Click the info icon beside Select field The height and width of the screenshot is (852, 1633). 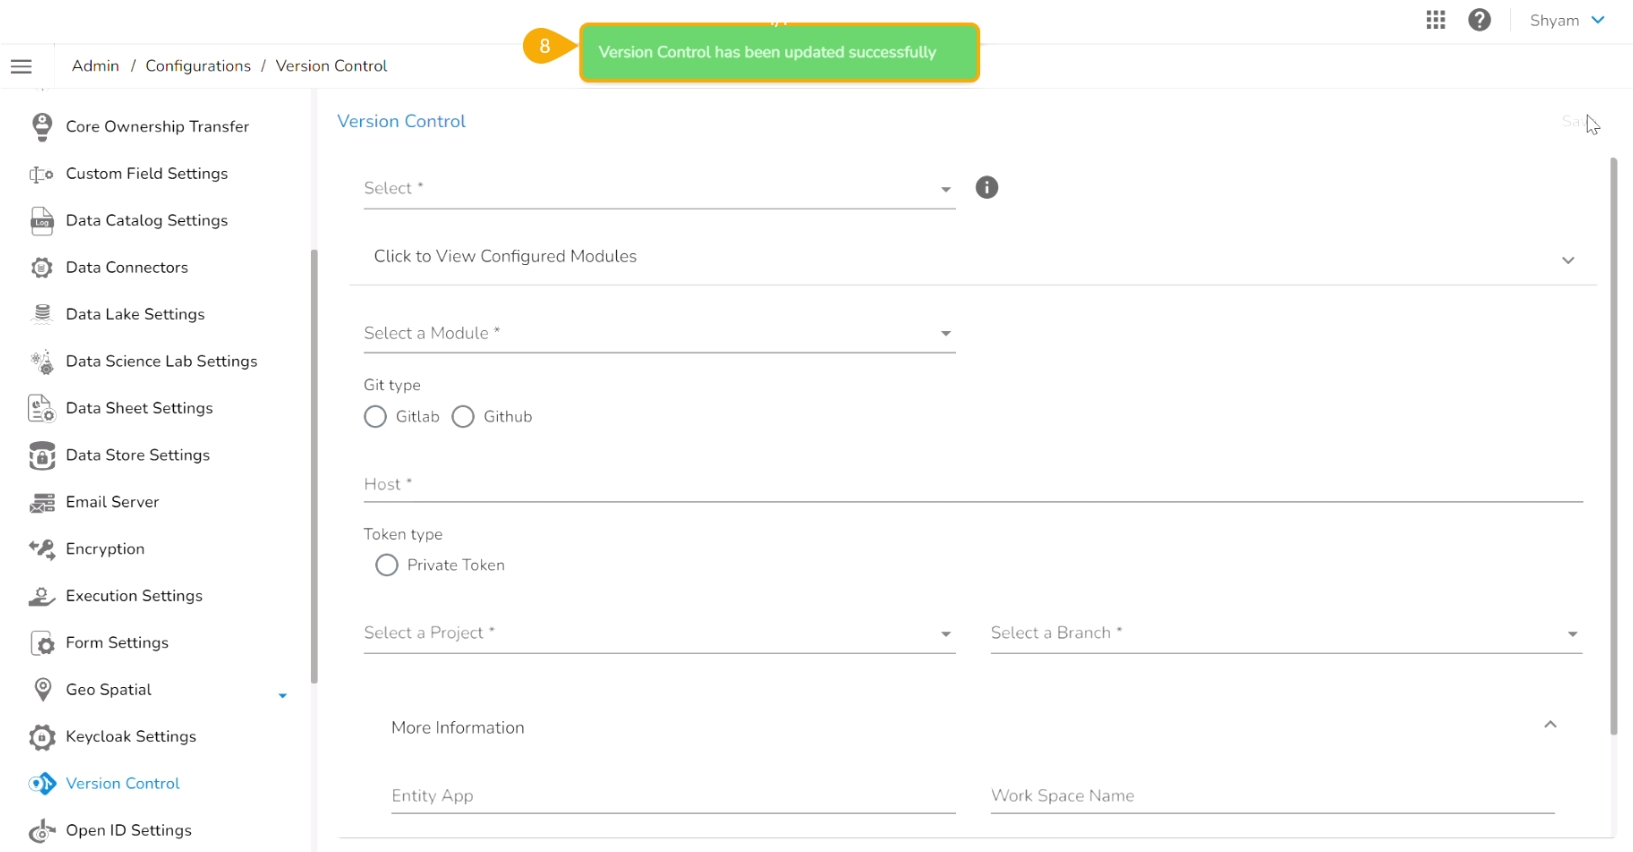(x=987, y=188)
